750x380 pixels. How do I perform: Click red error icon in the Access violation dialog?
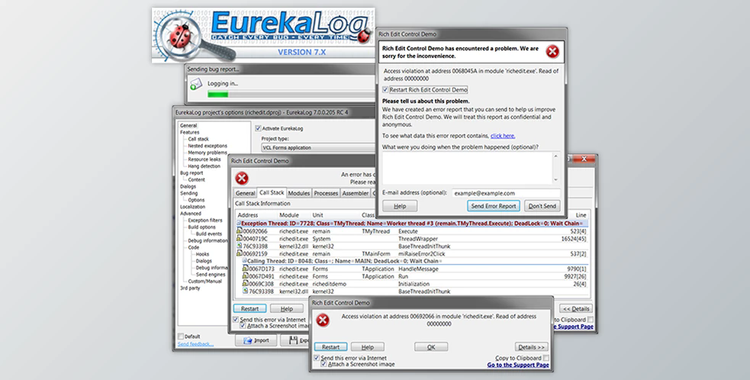coord(323,320)
